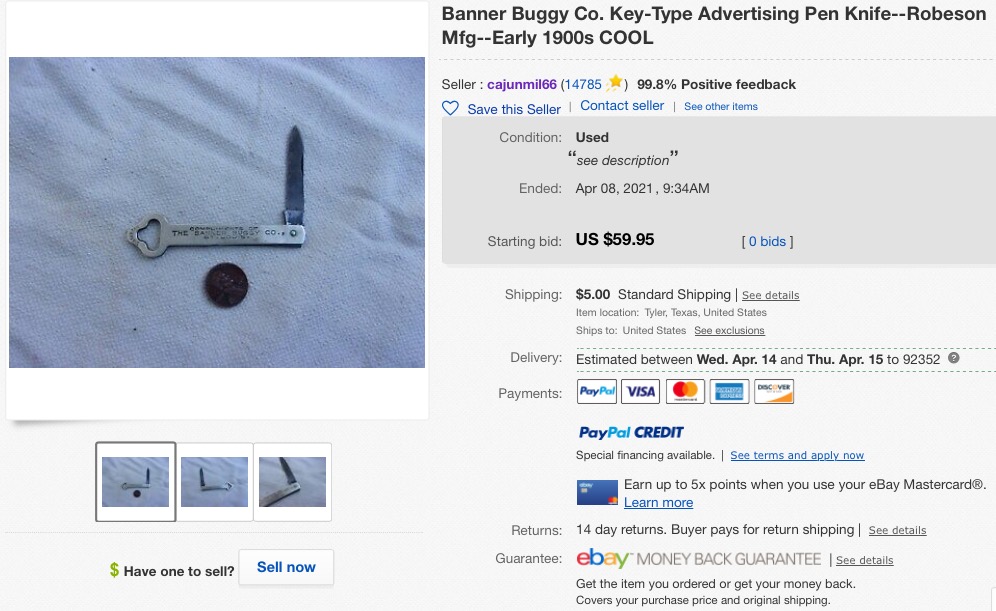Open shipping See details link
The height and width of the screenshot is (611, 996).
pyautogui.click(x=771, y=295)
